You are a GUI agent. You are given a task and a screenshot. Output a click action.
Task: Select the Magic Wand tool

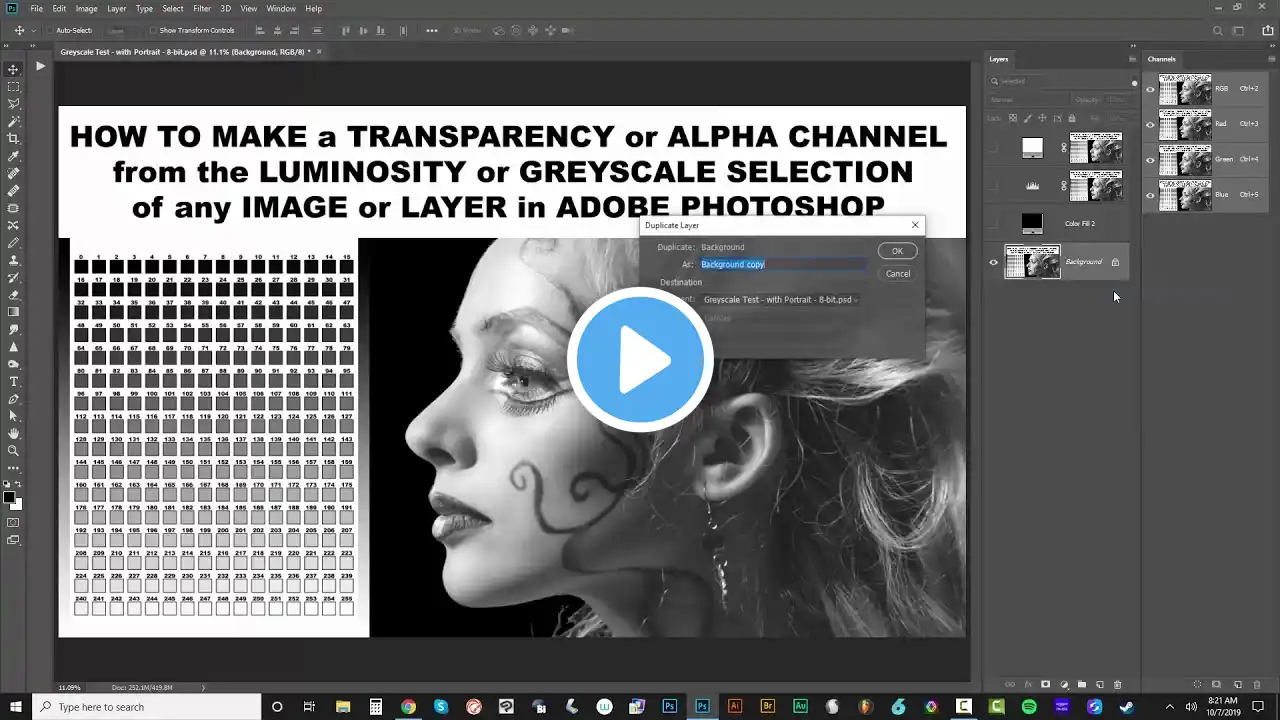(x=14, y=121)
